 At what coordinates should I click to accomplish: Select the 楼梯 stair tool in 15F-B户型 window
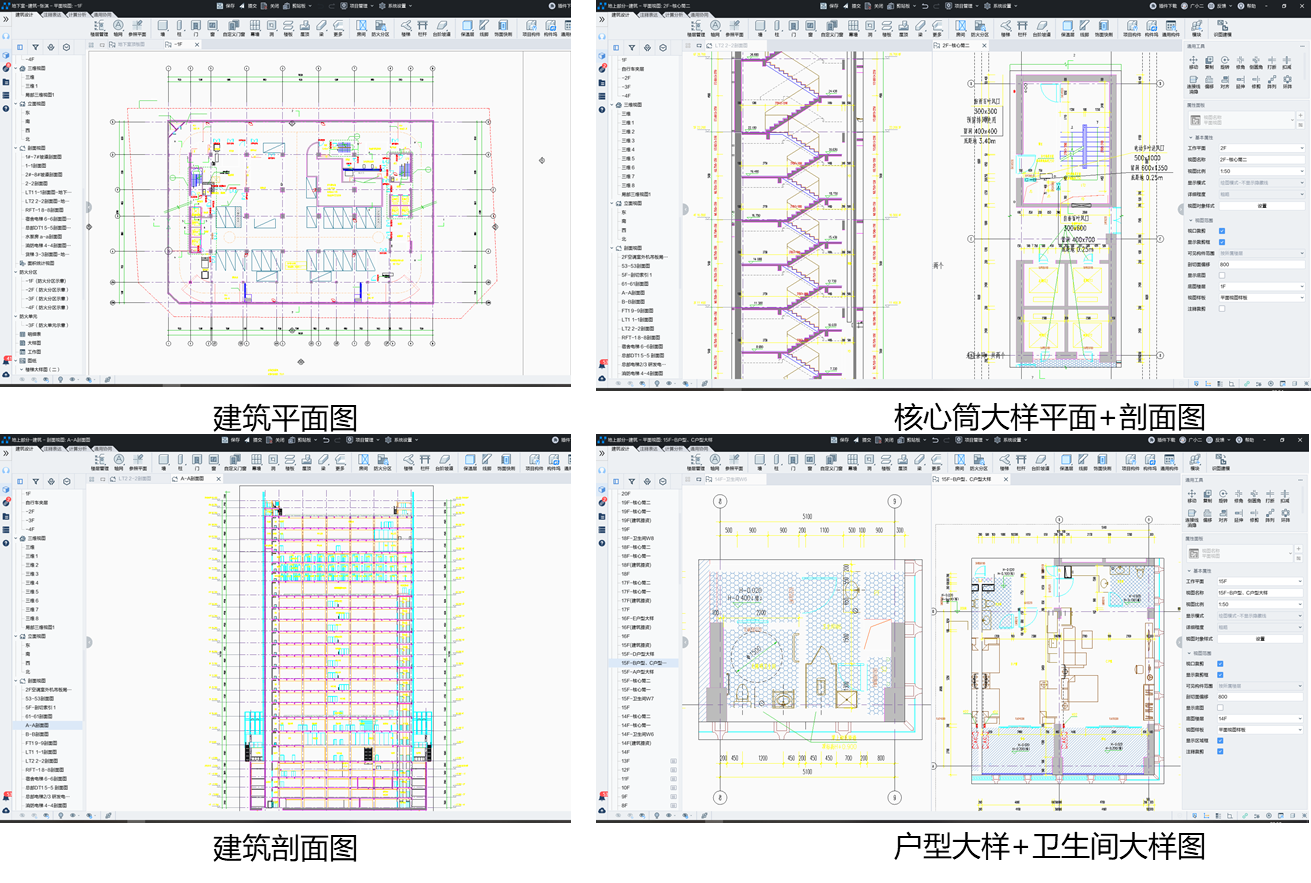tap(1003, 463)
